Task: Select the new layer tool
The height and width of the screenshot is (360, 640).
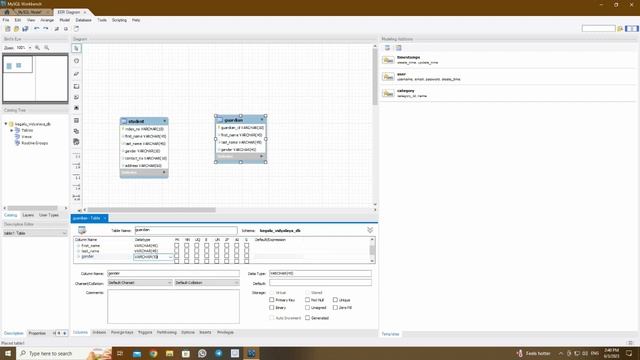Action: pos(76,87)
